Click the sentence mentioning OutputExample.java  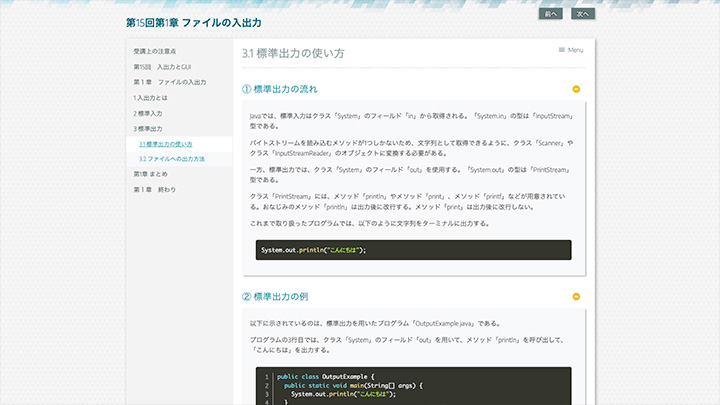pos(375,324)
